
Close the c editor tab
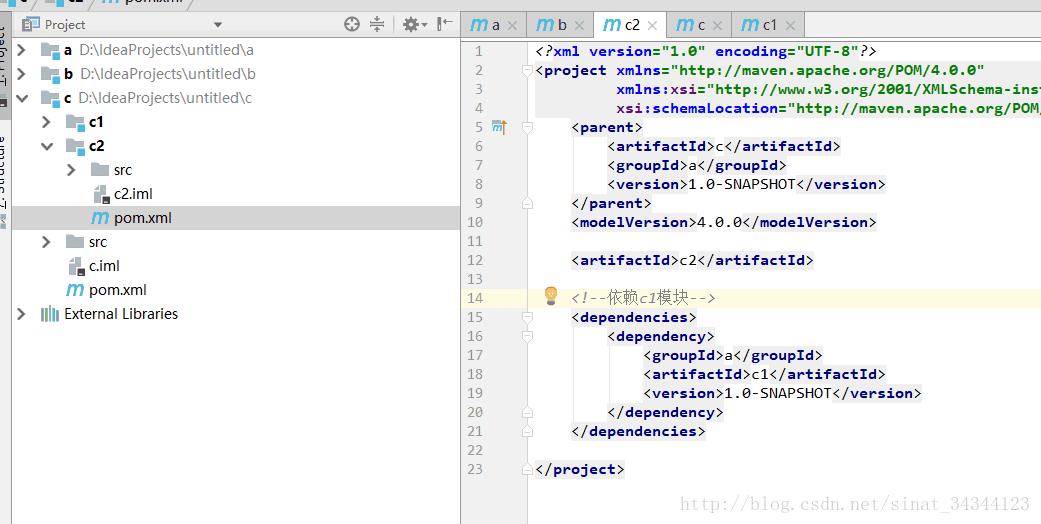tap(717, 26)
